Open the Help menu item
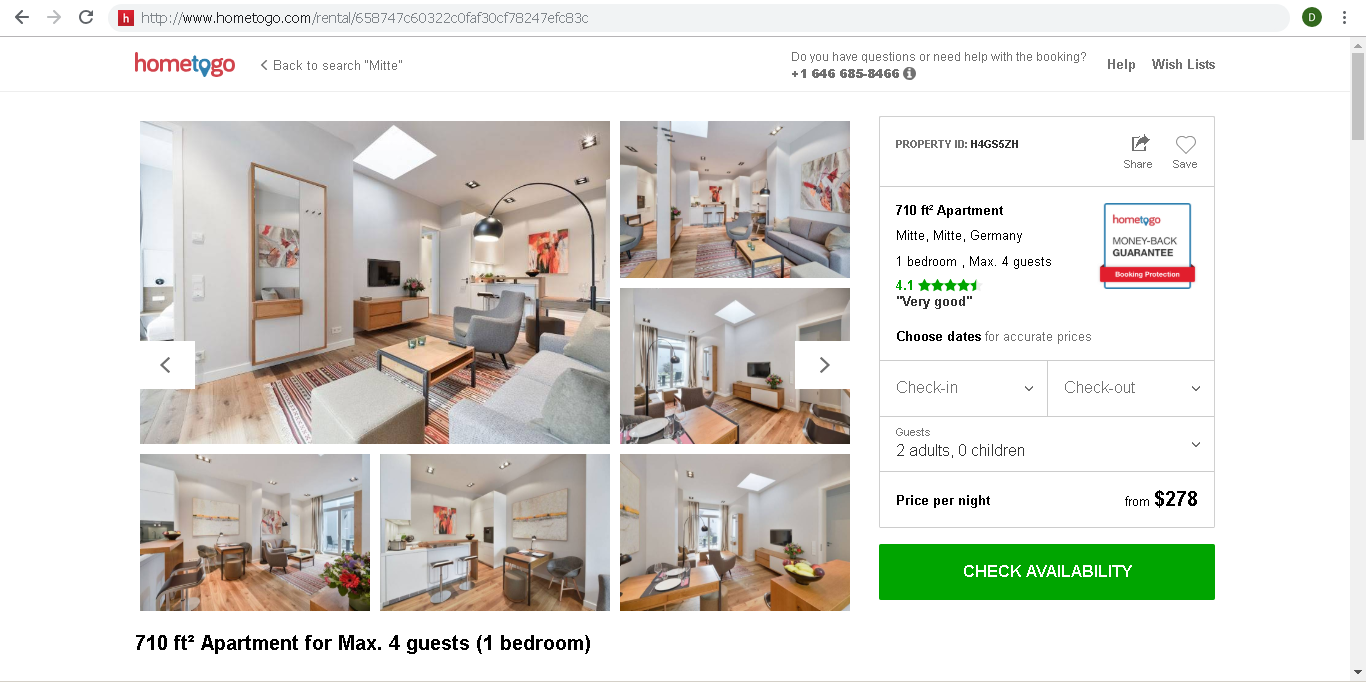 coord(1121,64)
